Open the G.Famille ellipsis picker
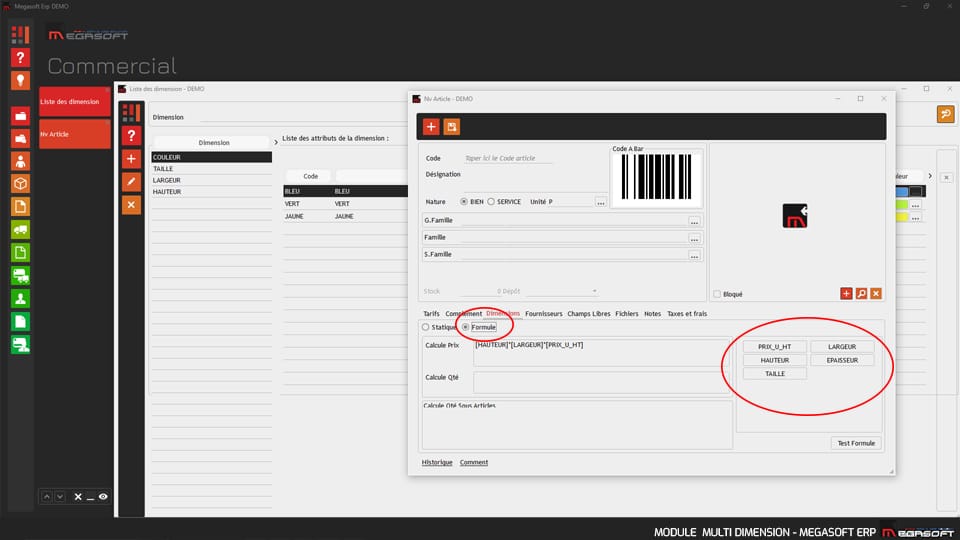960x540 pixels. click(x=695, y=220)
